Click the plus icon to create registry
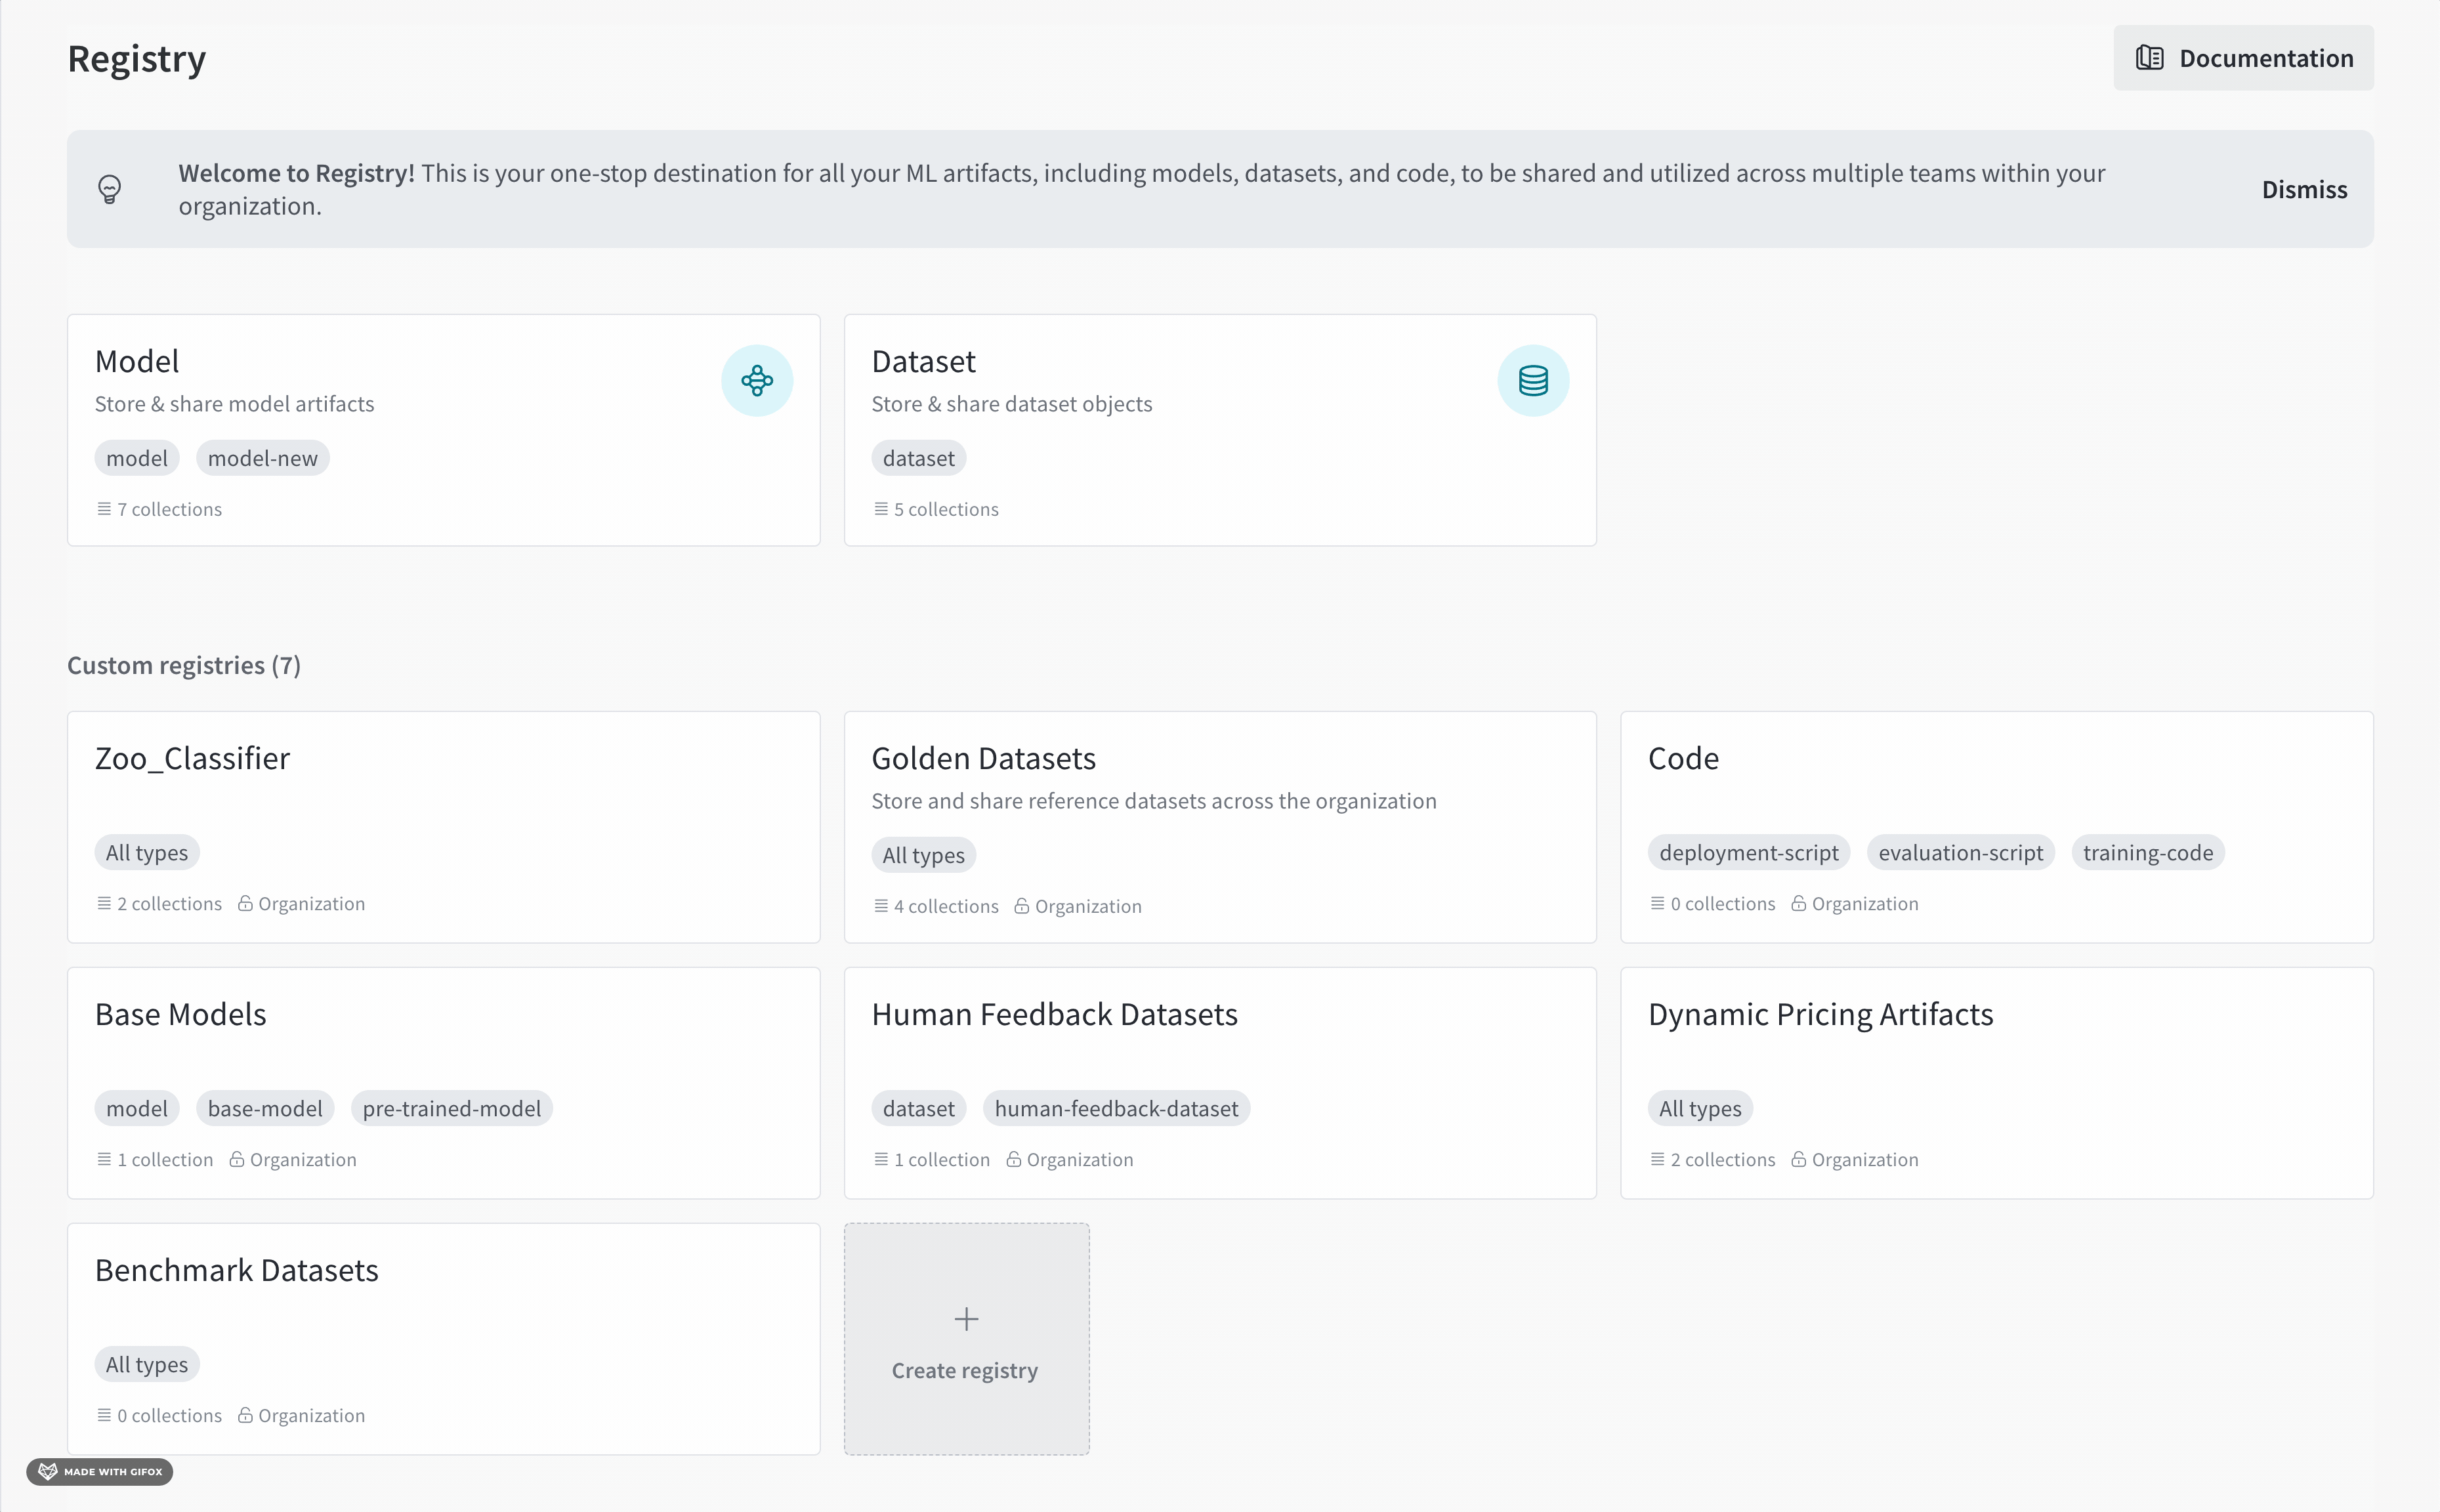Viewport: 2440px width, 1512px height. coord(966,1319)
